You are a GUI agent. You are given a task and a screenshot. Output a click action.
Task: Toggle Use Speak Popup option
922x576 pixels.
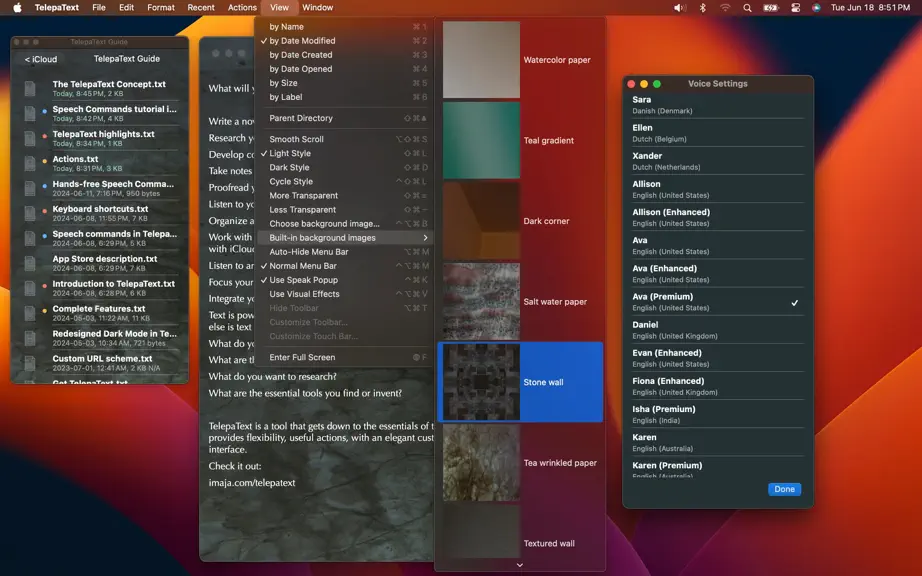[x=344, y=280]
